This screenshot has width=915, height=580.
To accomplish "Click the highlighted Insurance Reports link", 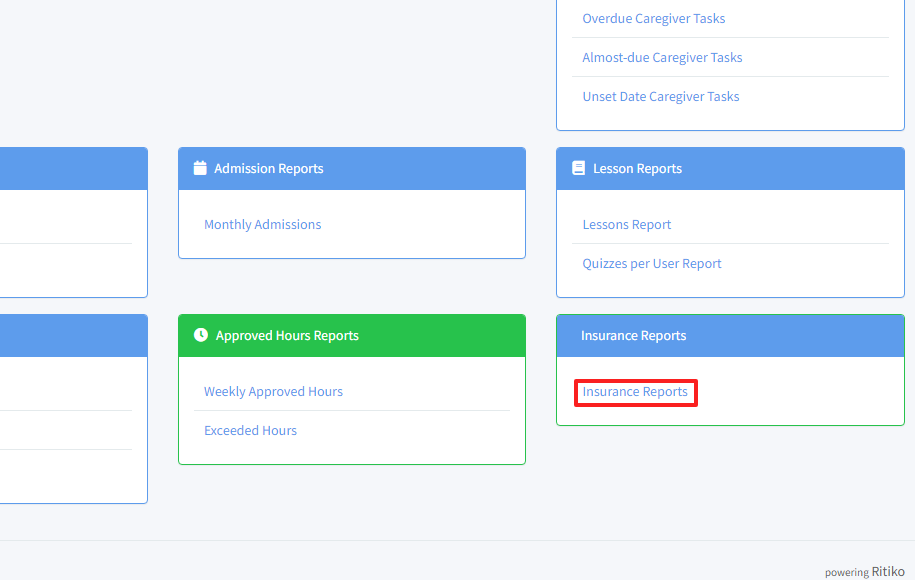I will pyautogui.click(x=635, y=392).
